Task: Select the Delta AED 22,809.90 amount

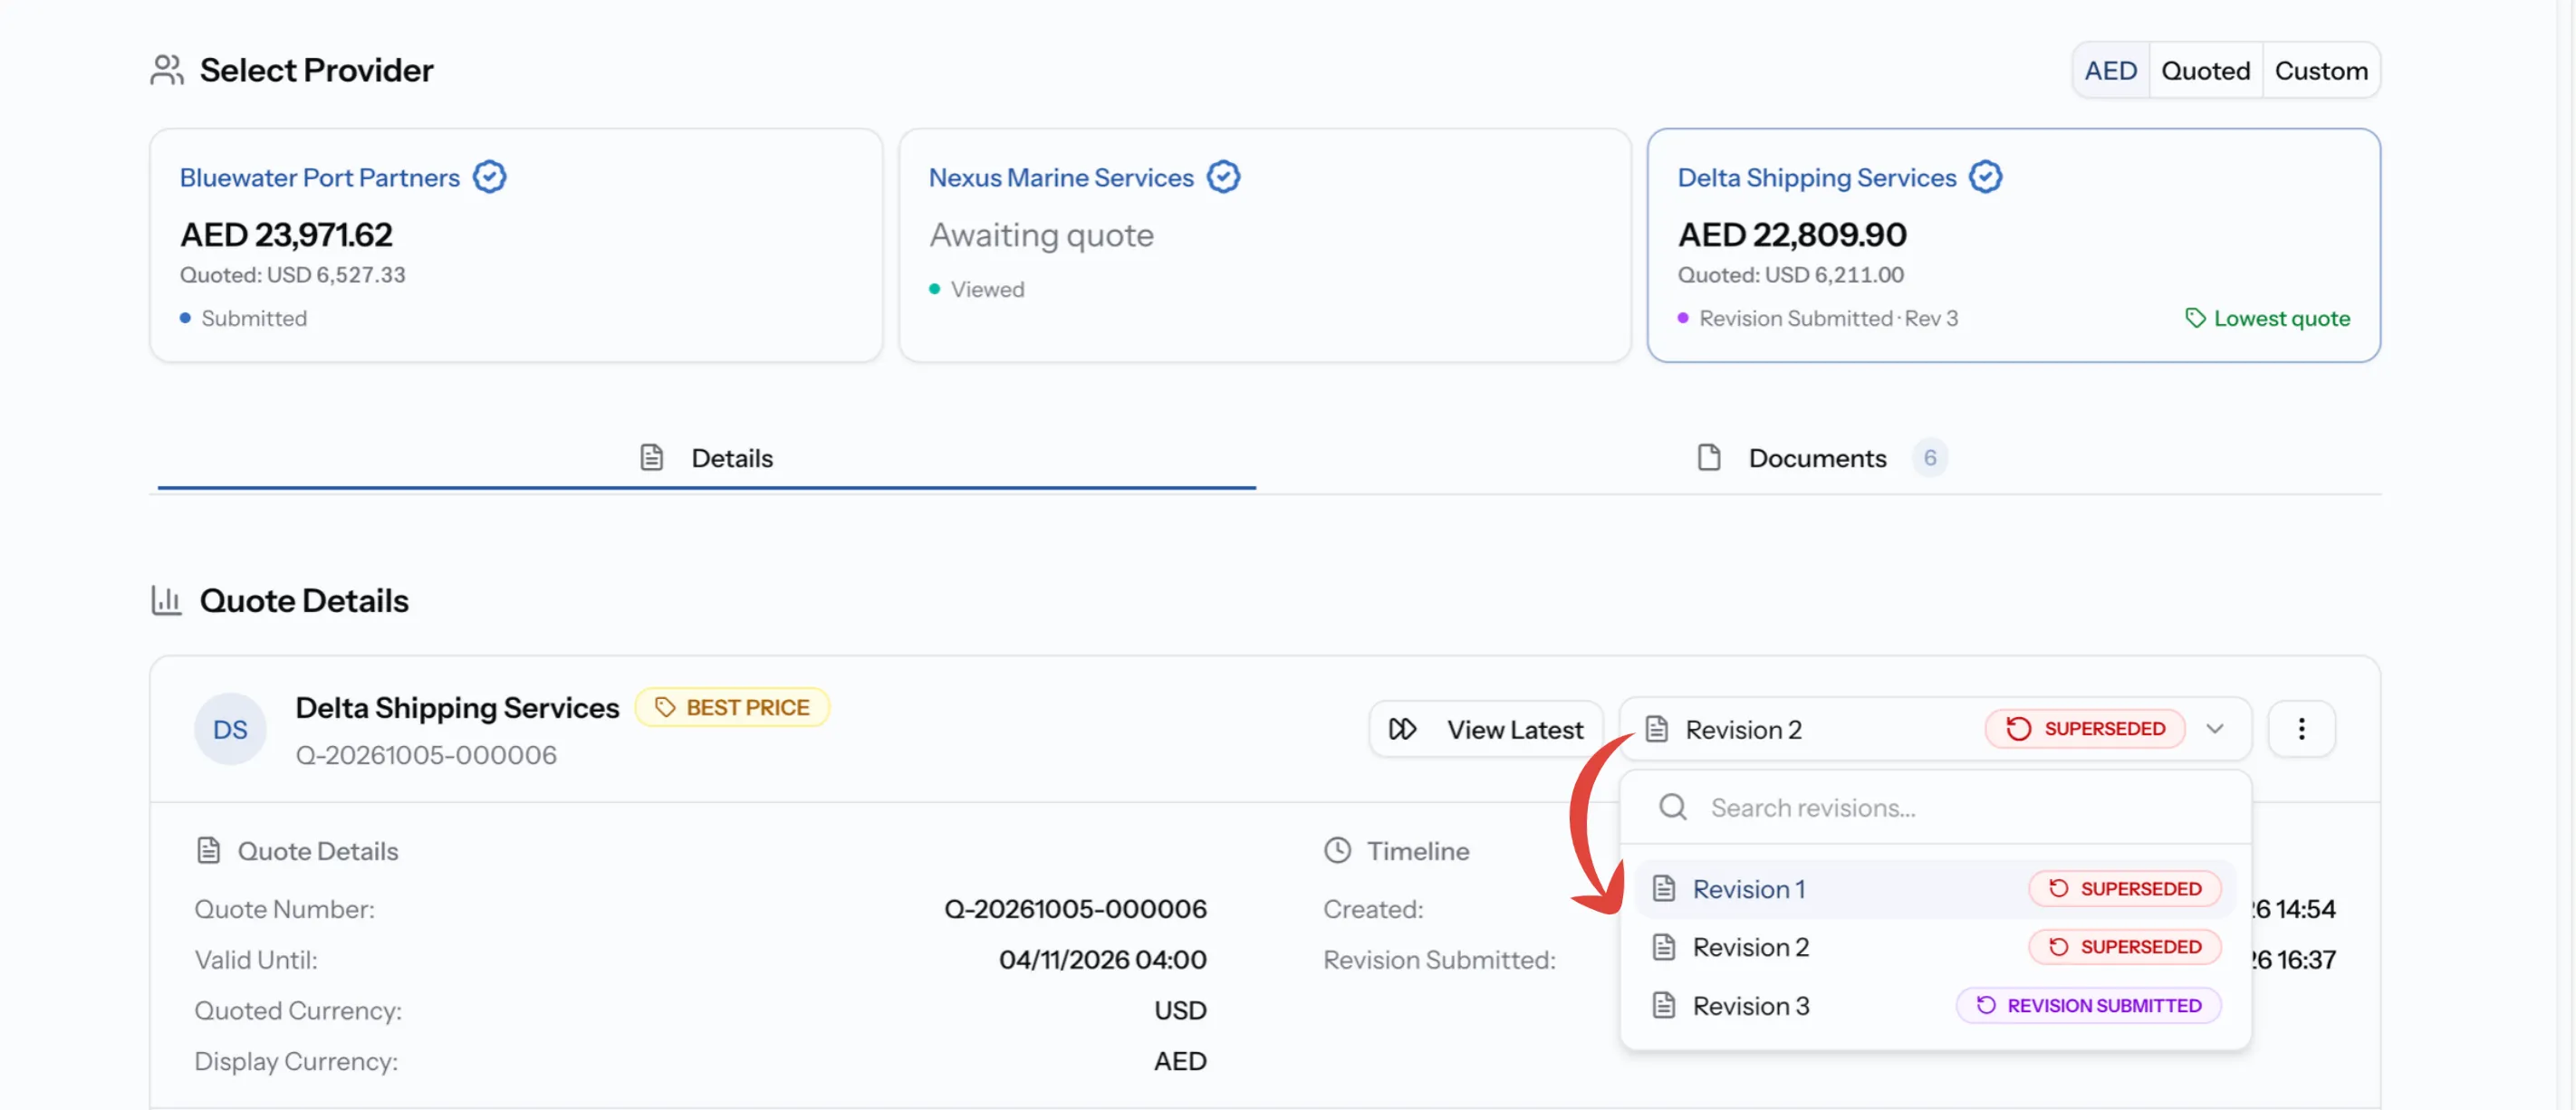Action: (x=1792, y=234)
